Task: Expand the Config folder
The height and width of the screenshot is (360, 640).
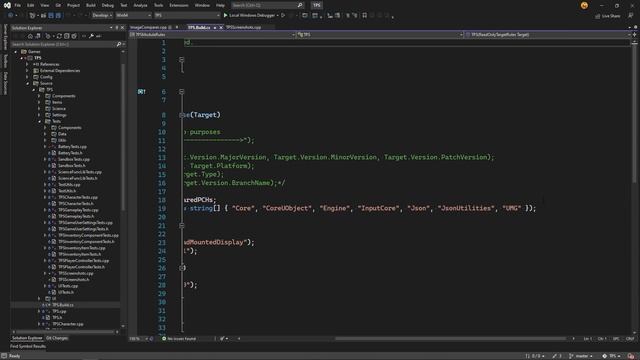Action: click(x=27, y=77)
